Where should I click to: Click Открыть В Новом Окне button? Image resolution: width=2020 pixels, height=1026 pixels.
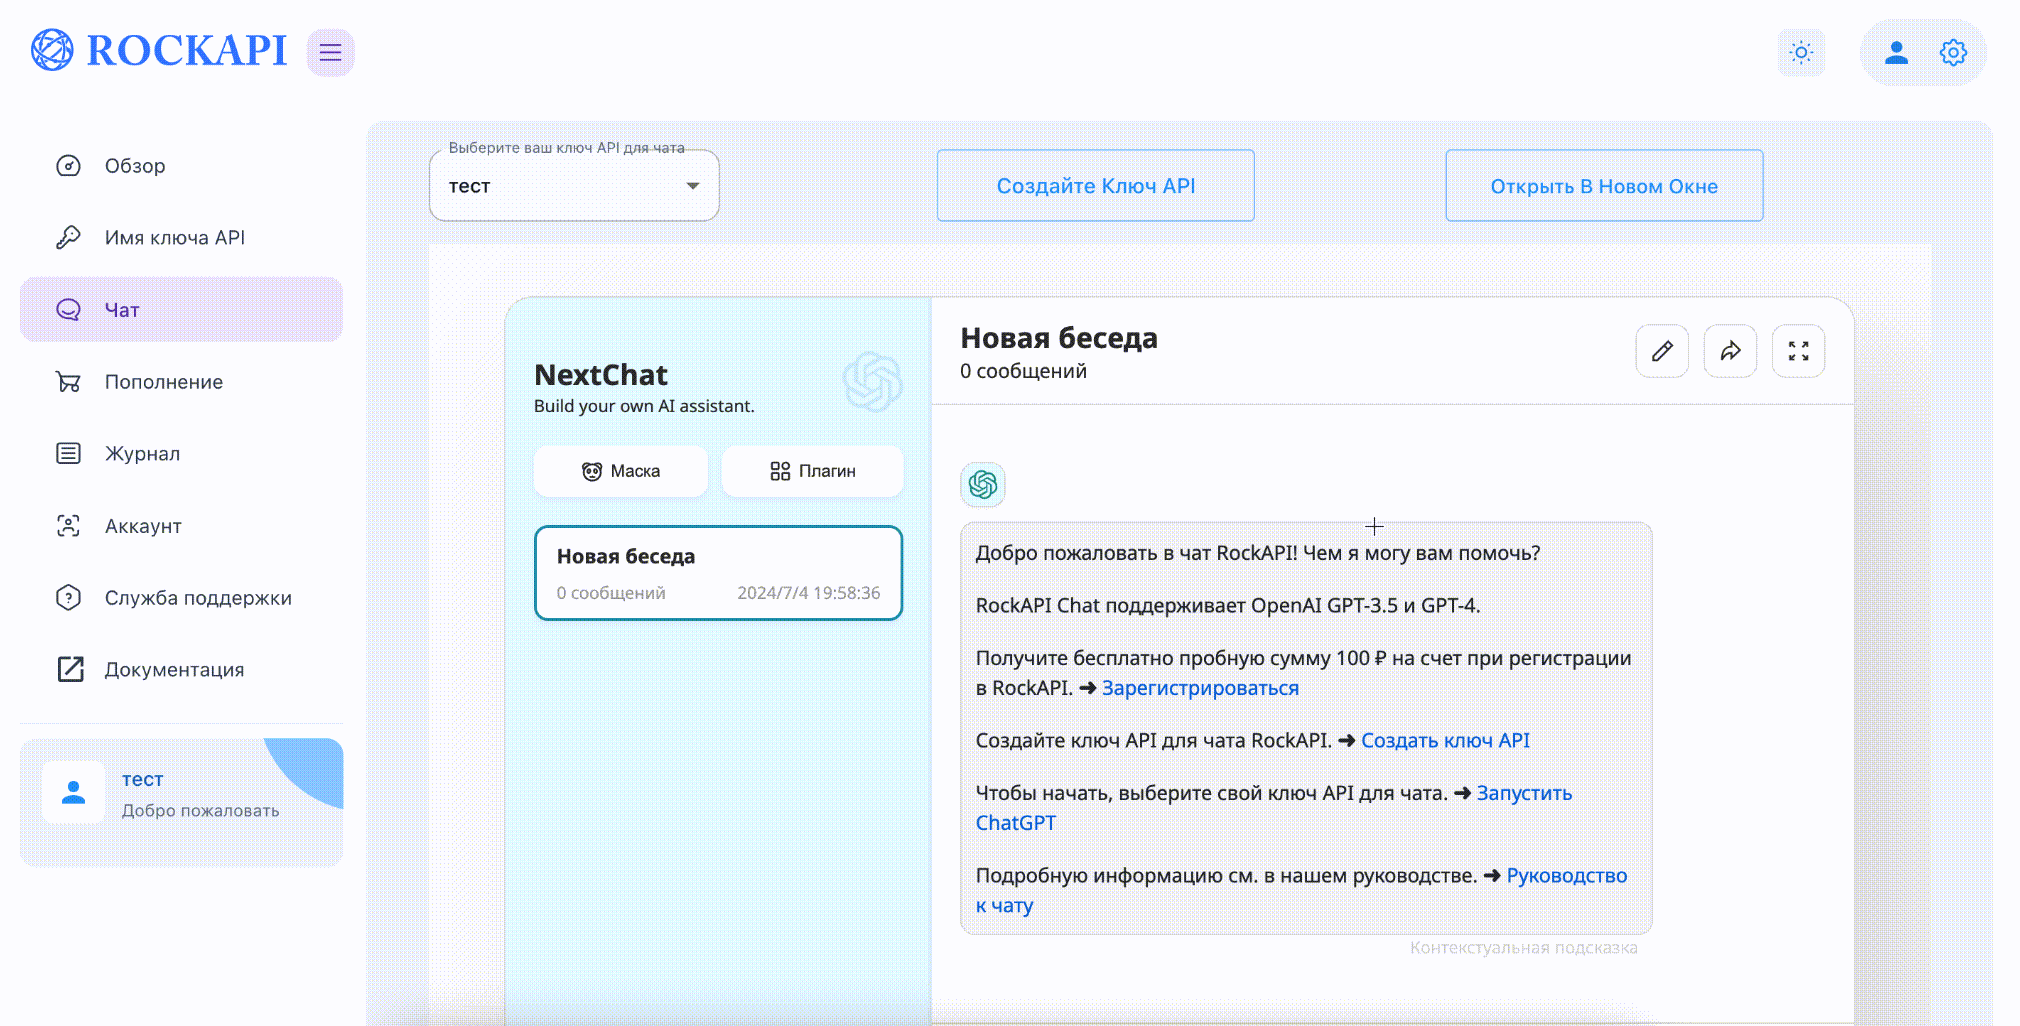(1604, 186)
